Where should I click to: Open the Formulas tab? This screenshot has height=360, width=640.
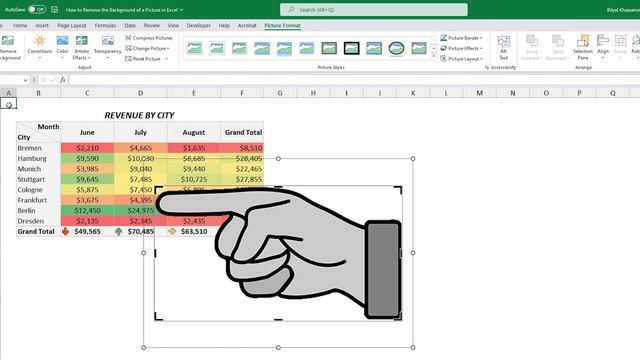point(105,25)
